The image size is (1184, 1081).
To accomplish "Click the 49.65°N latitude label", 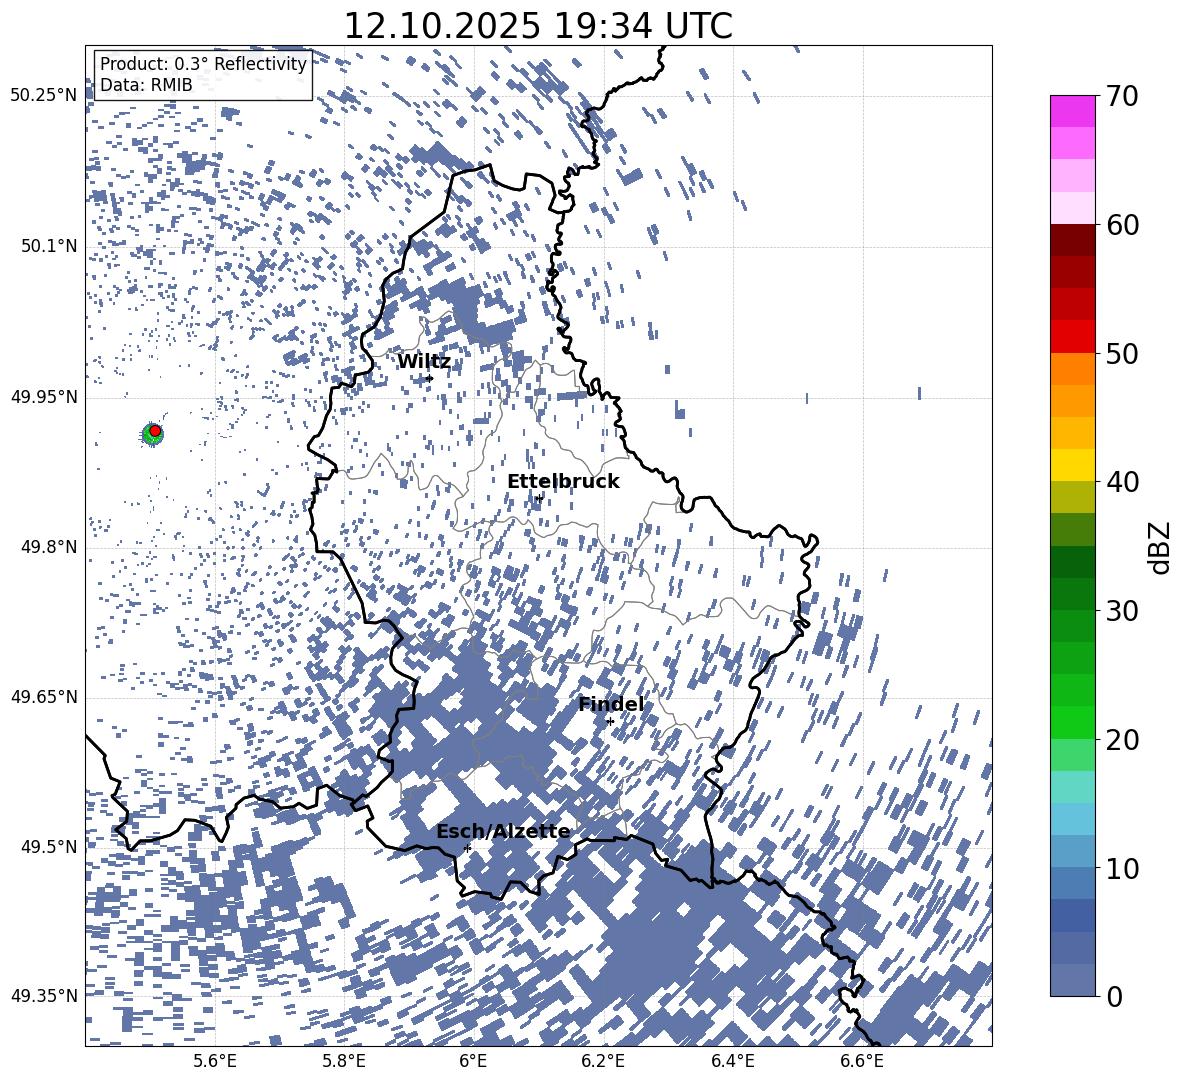I will (x=44, y=696).
